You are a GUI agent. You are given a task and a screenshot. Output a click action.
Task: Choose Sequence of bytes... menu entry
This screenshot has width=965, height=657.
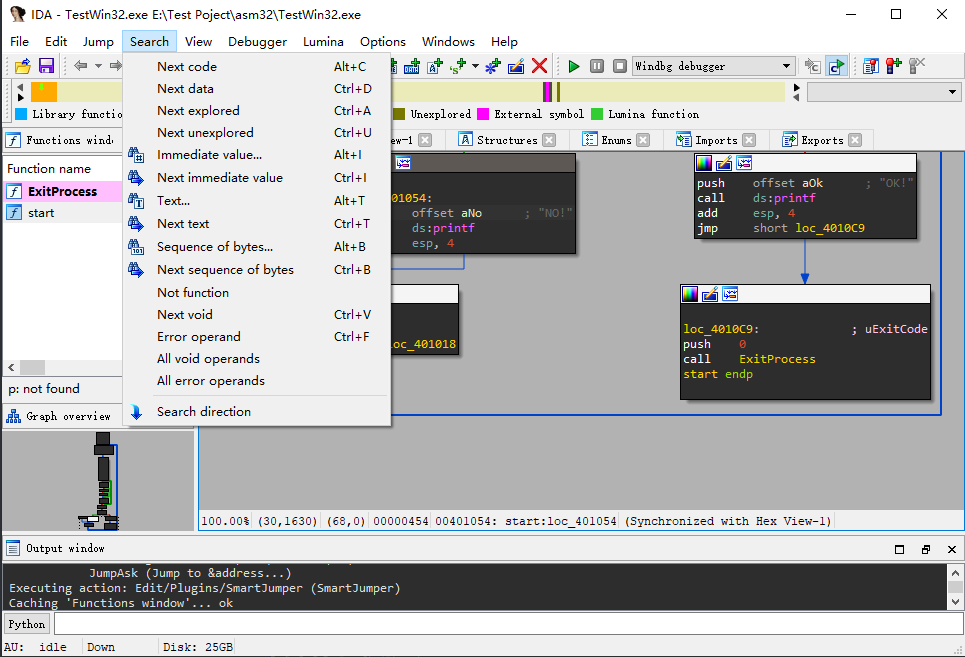257,247
